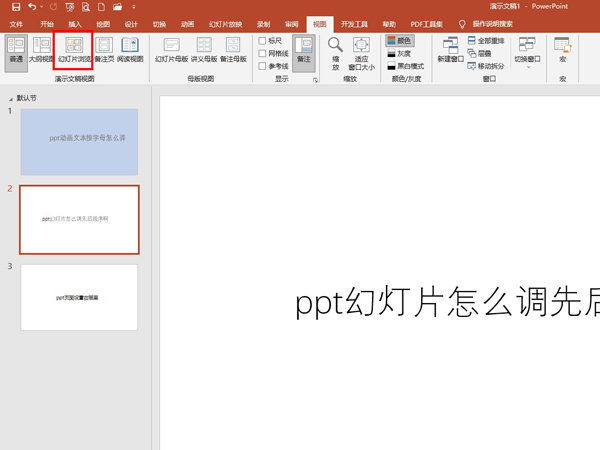Click the Zoom (缩放) magnifier icon
Viewport: 600px width, 450px height.
[x=335, y=50]
